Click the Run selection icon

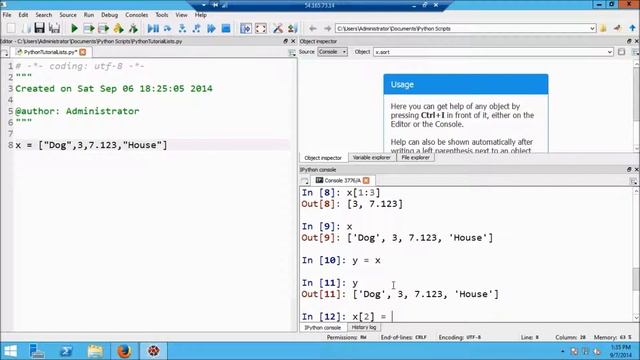[118, 28]
